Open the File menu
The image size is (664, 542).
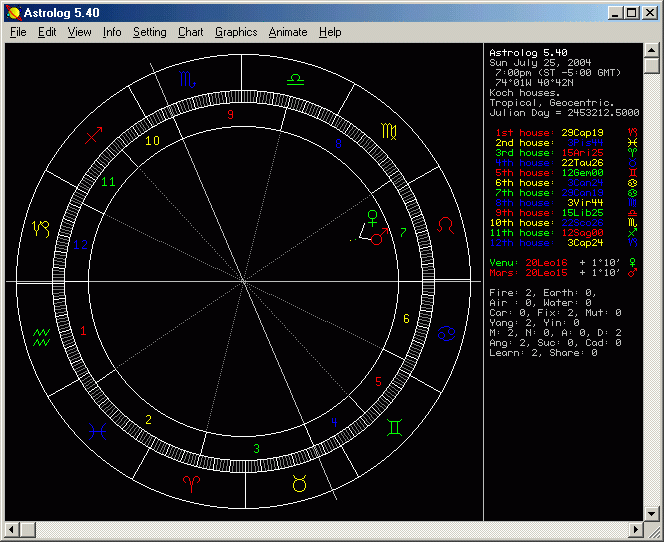click(x=18, y=32)
